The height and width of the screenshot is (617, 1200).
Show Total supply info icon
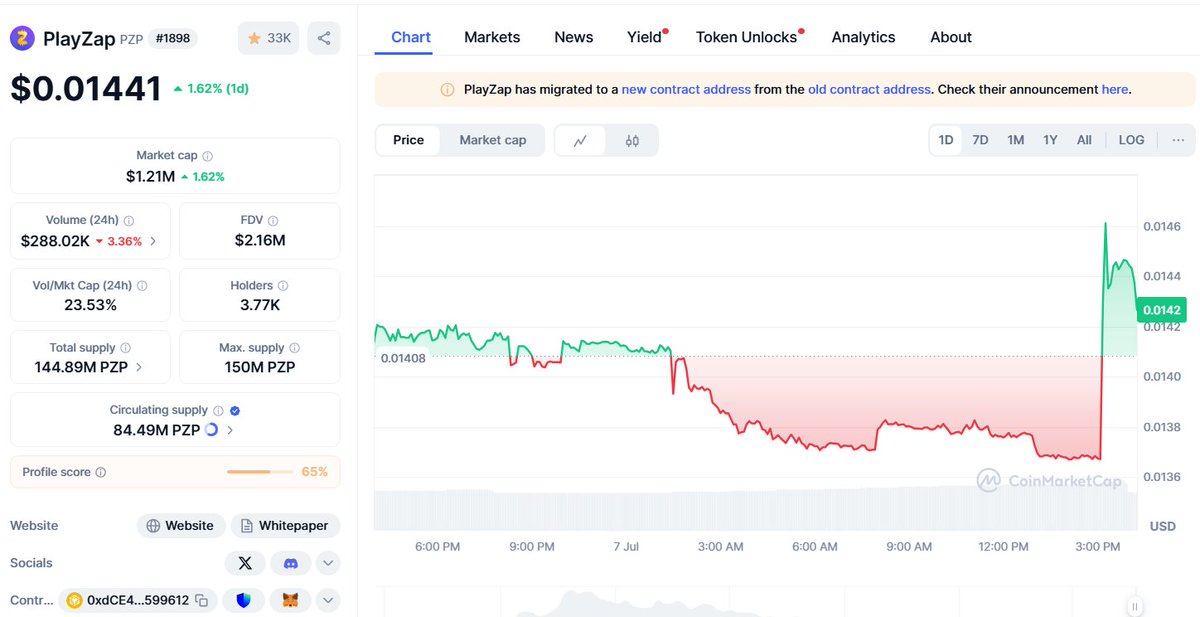click(x=125, y=348)
